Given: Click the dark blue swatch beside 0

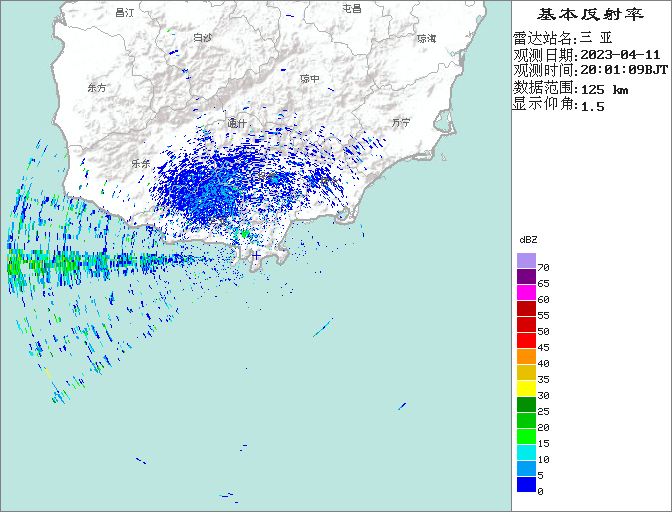Looking at the screenshot, I should [x=526, y=485].
